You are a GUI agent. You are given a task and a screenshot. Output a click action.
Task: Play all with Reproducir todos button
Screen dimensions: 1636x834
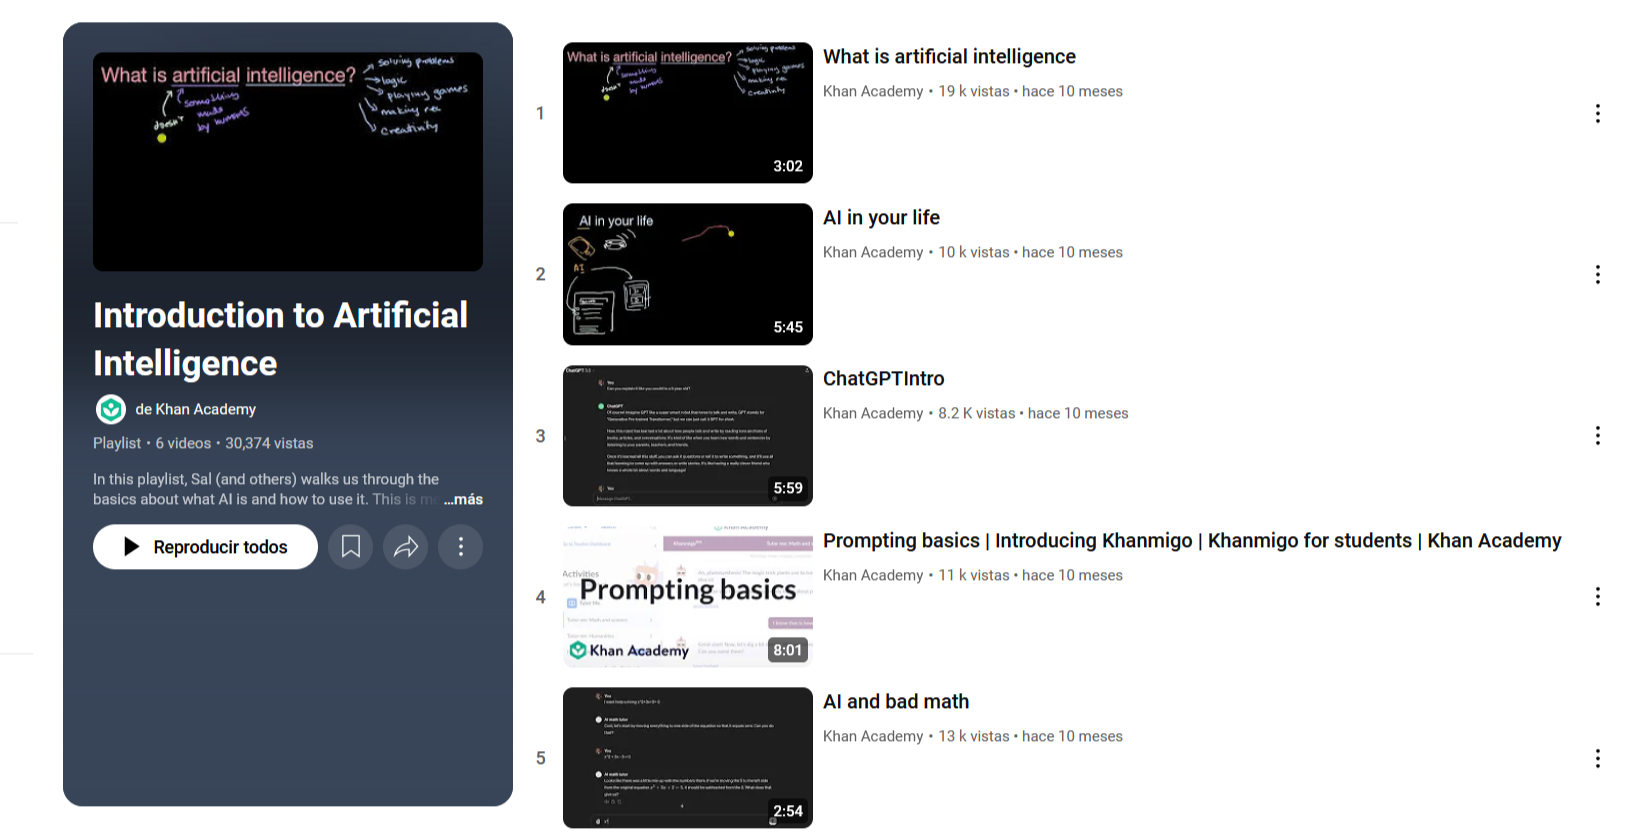click(205, 547)
